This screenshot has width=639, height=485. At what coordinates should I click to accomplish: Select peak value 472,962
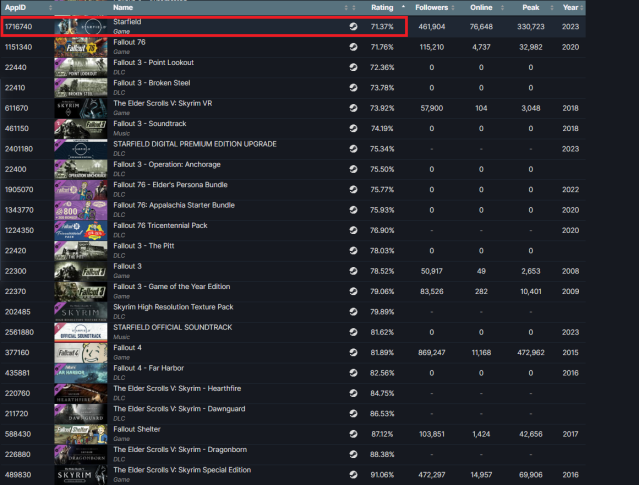pos(531,353)
